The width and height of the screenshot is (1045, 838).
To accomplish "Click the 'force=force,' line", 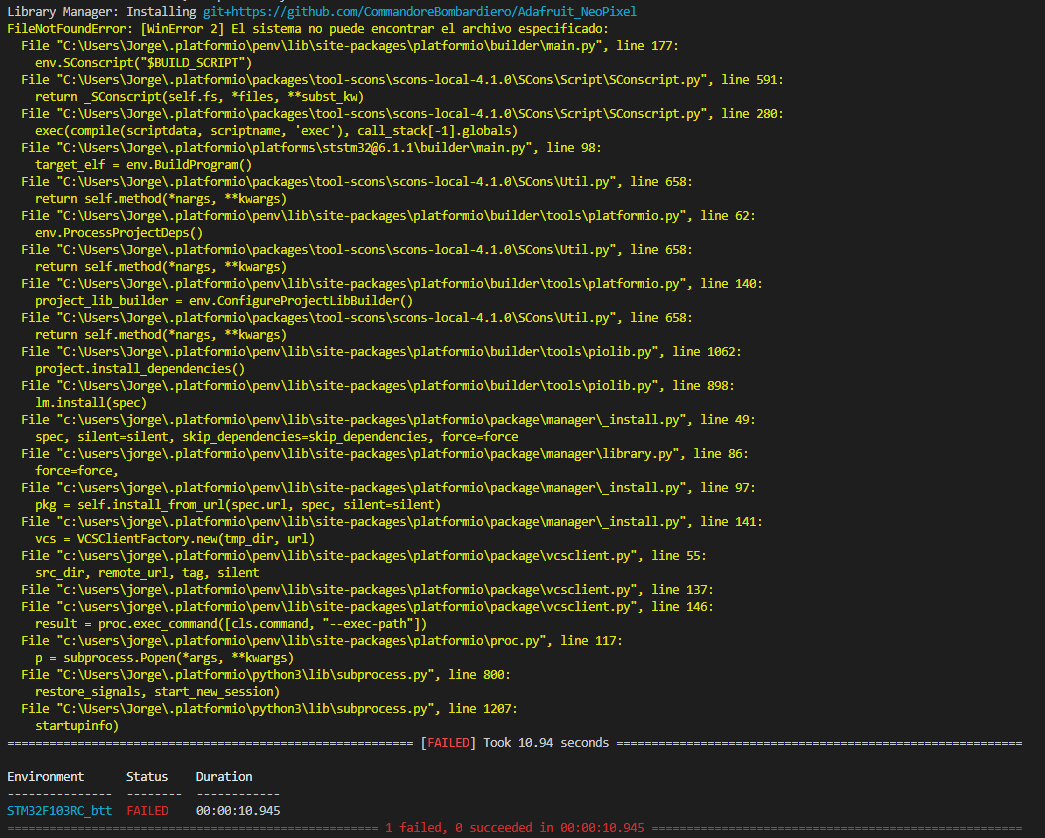I will tap(77, 471).
